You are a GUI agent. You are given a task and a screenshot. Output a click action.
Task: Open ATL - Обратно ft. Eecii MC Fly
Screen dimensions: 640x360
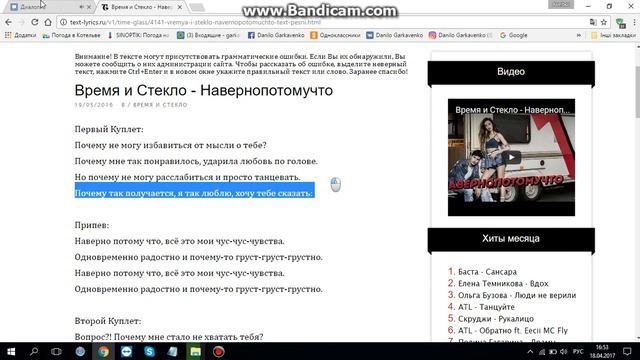[513, 331]
